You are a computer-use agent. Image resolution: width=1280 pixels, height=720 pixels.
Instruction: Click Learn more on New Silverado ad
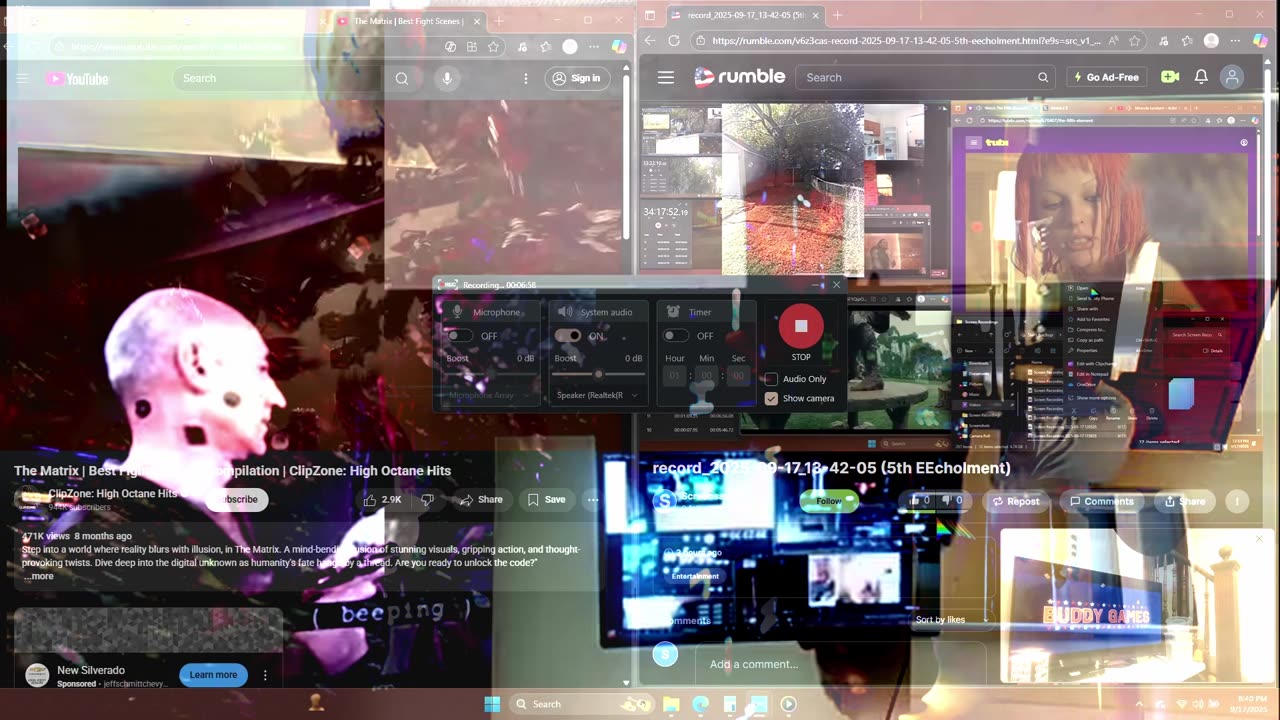213,675
